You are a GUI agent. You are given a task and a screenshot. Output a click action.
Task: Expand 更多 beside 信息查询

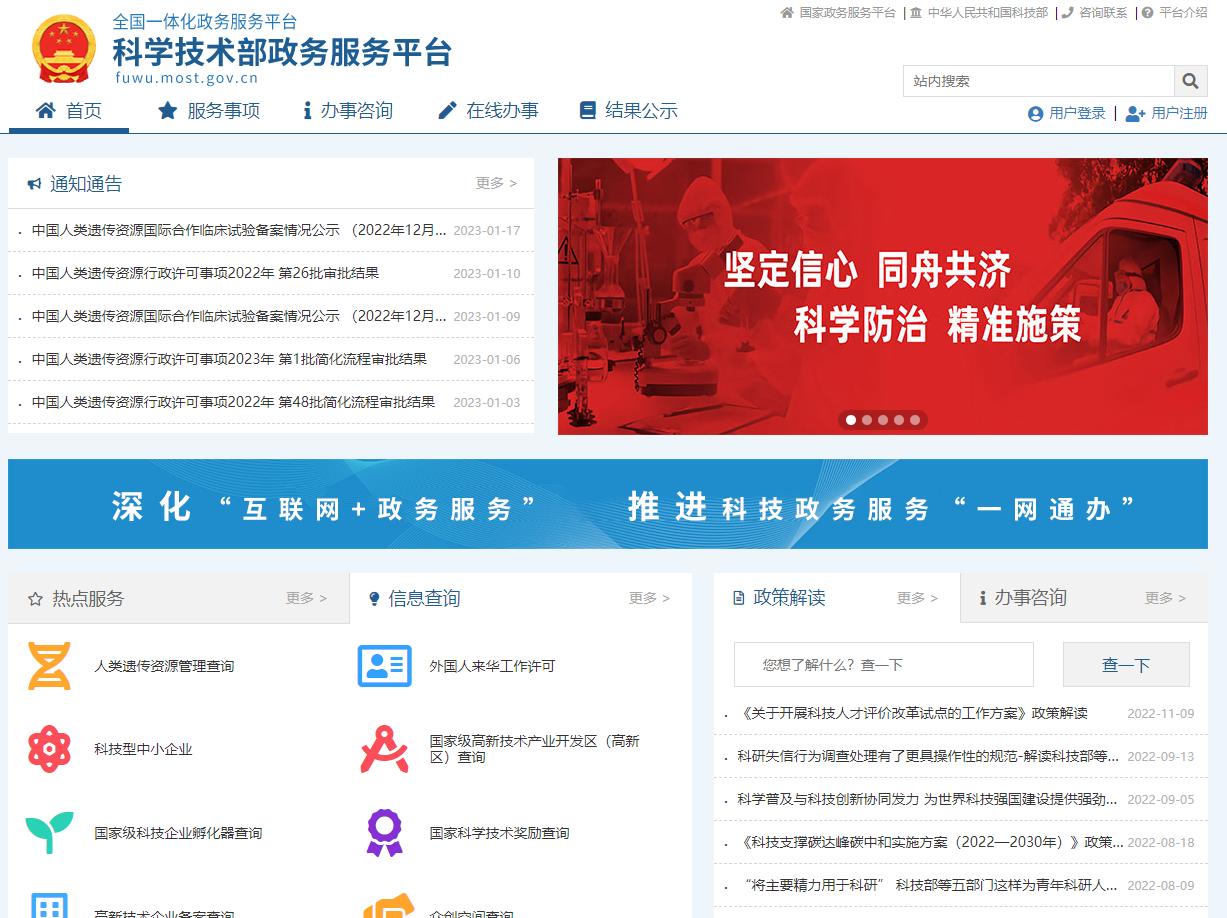coord(649,598)
